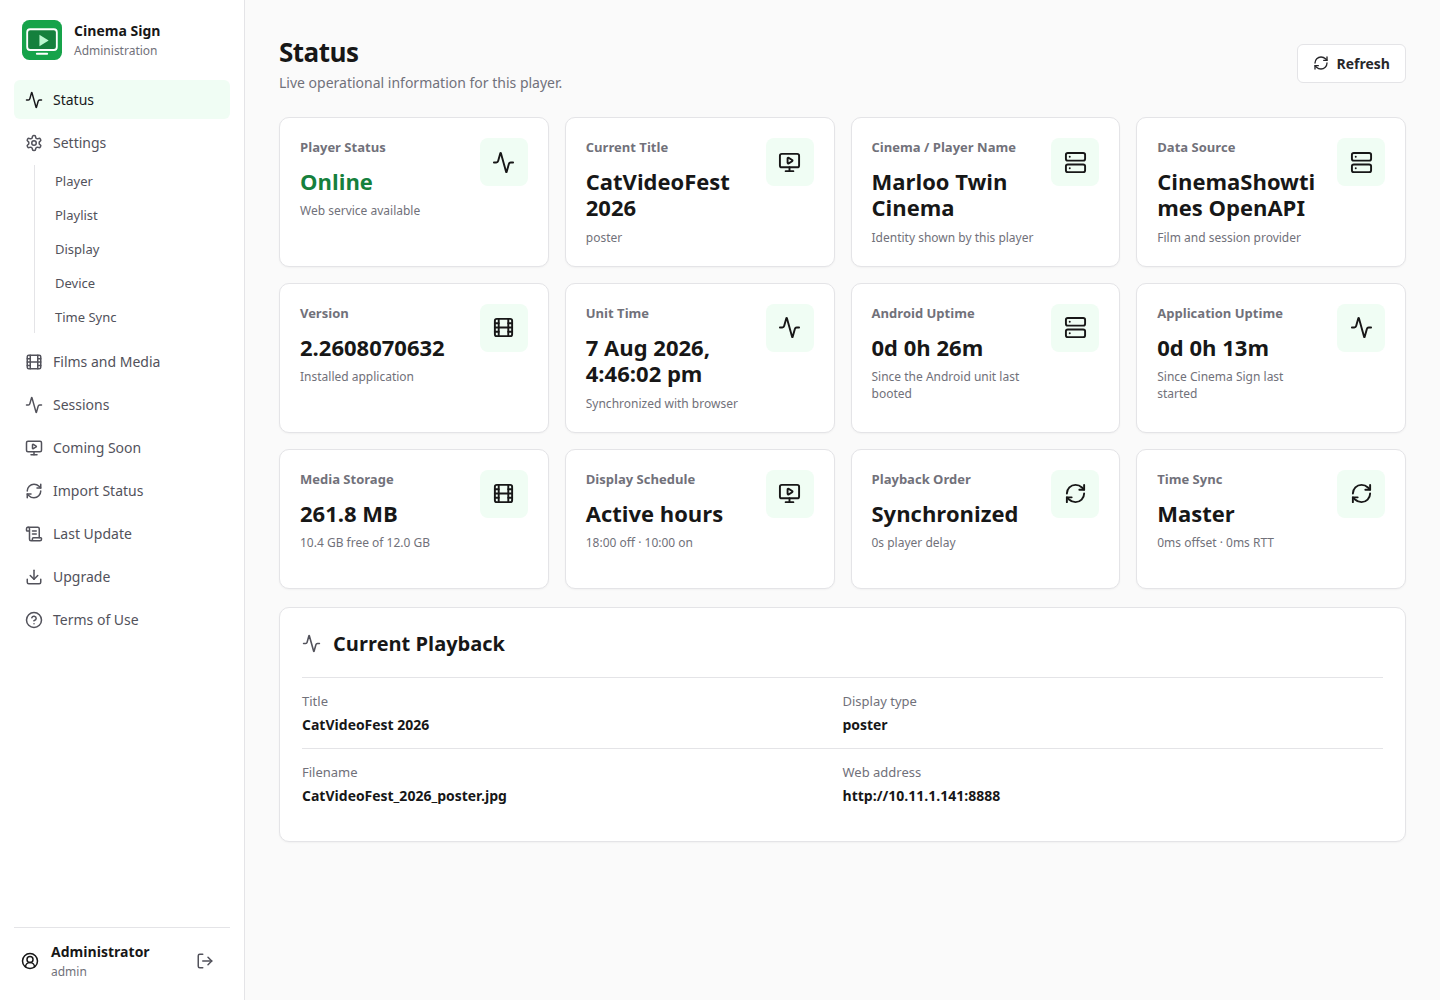Click the 18:00 off · 10:00 on text
The width and height of the screenshot is (1440, 1000).
639,543
